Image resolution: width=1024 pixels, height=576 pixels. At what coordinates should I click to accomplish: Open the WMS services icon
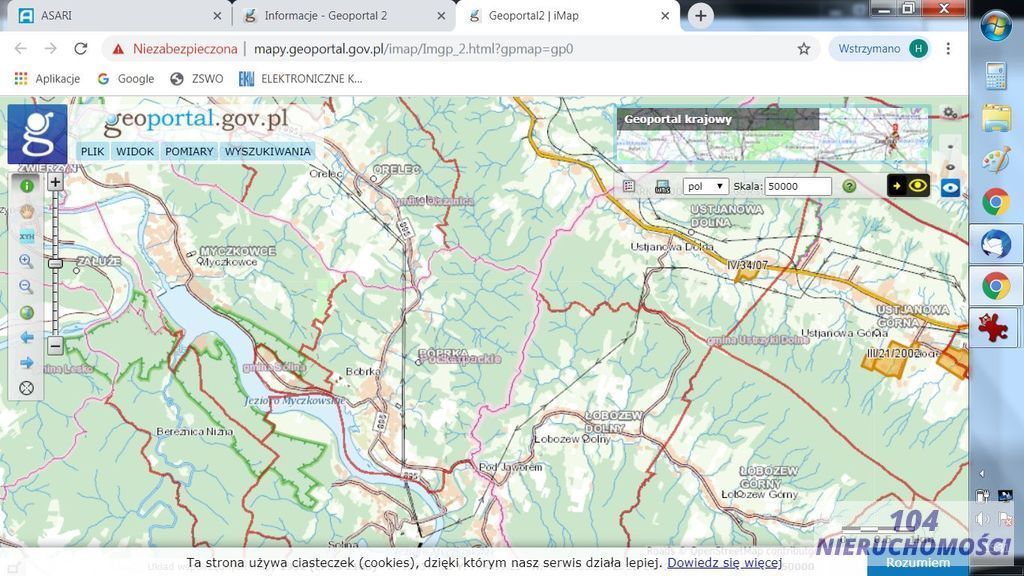[662, 187]
